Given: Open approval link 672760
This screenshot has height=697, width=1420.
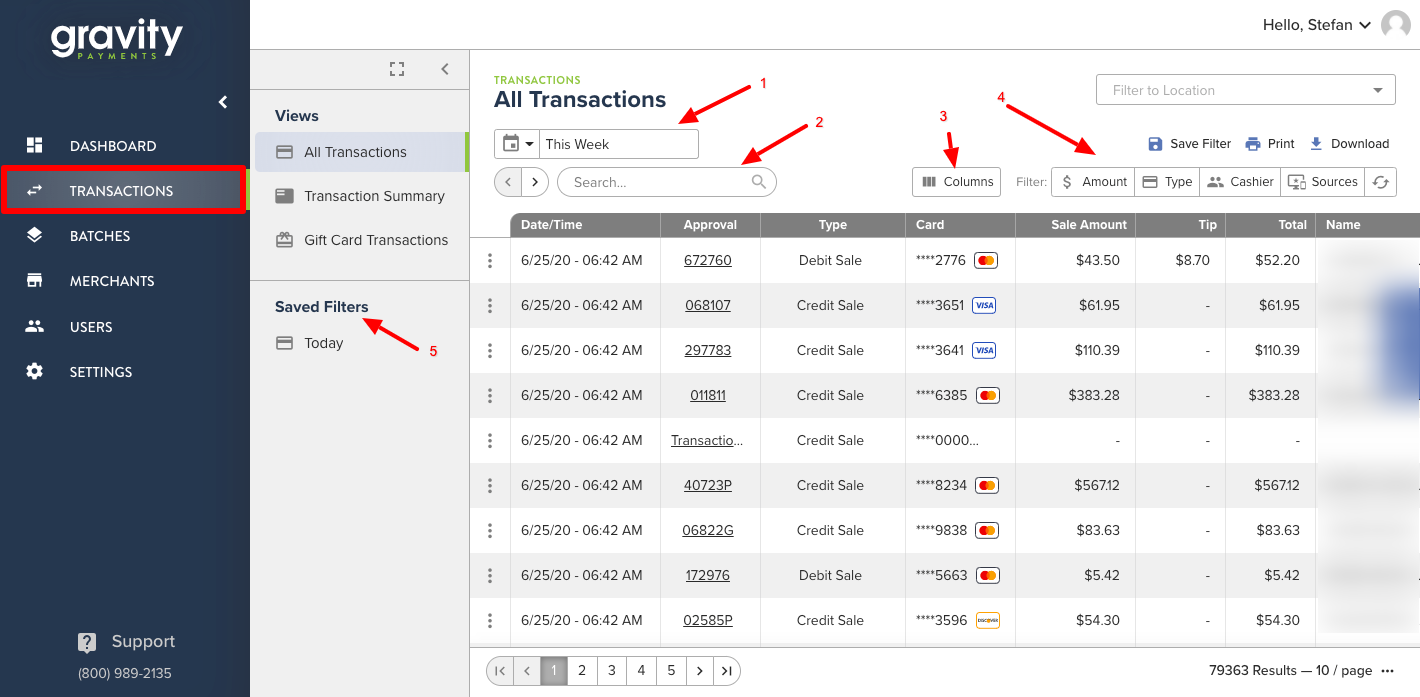Looking at the screenshot, I should [710, 260].
